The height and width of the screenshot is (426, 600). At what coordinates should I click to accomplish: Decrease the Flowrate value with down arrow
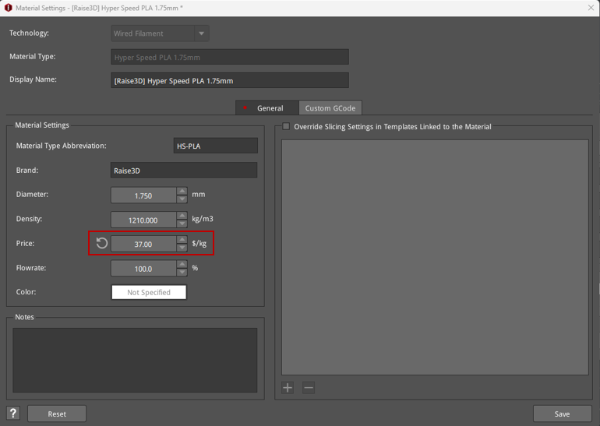(x=181, y=272)
